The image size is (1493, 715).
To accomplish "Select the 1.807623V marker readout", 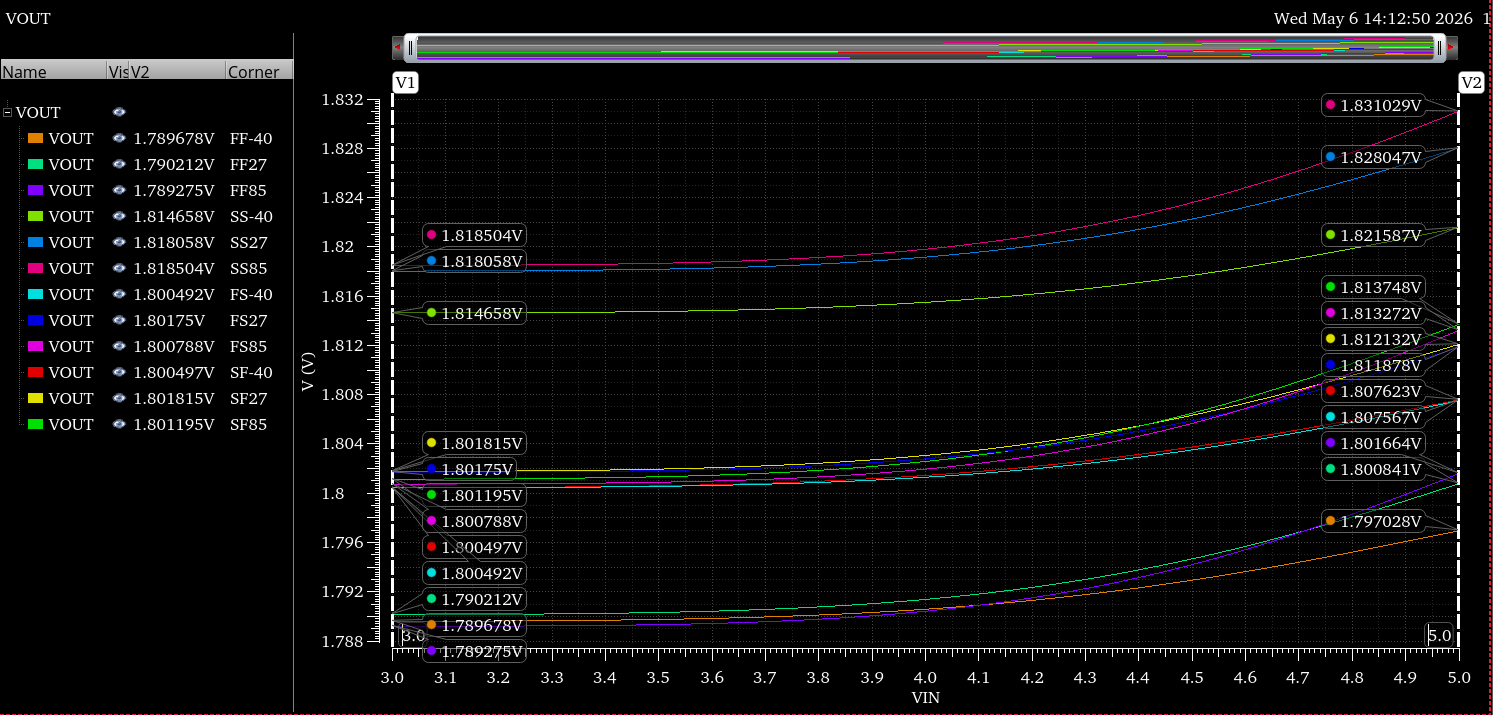I will pyautogui.click(x=1372, y=391).
